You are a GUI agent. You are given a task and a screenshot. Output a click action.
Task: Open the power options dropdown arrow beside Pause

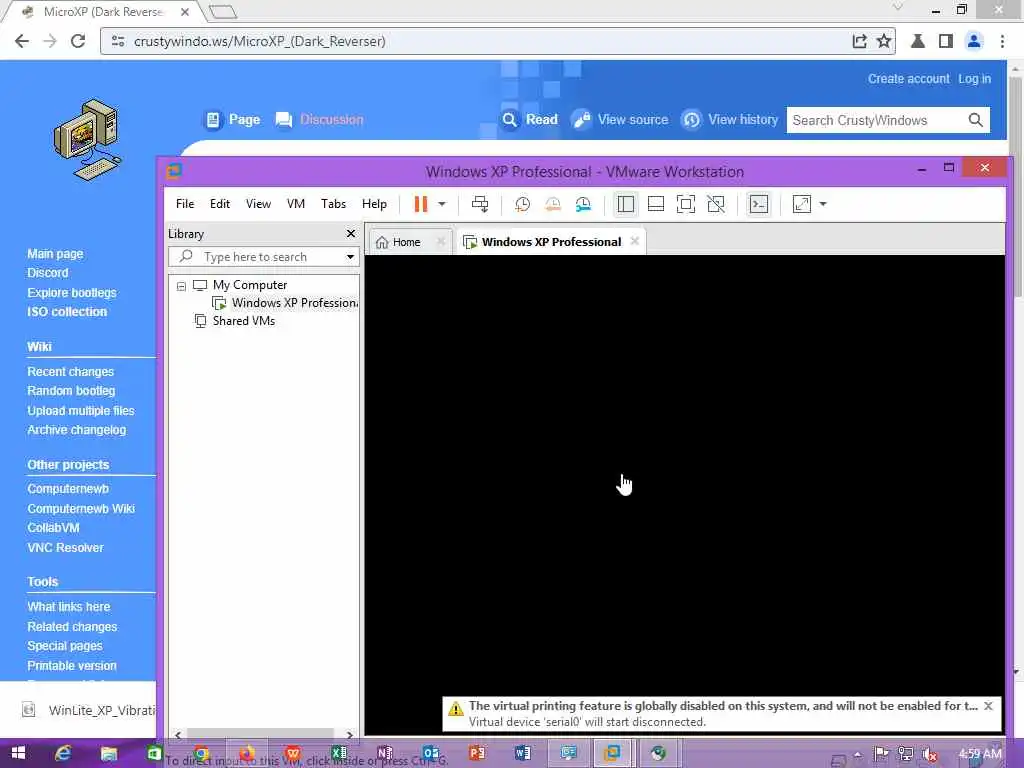[x=442, y=204]
